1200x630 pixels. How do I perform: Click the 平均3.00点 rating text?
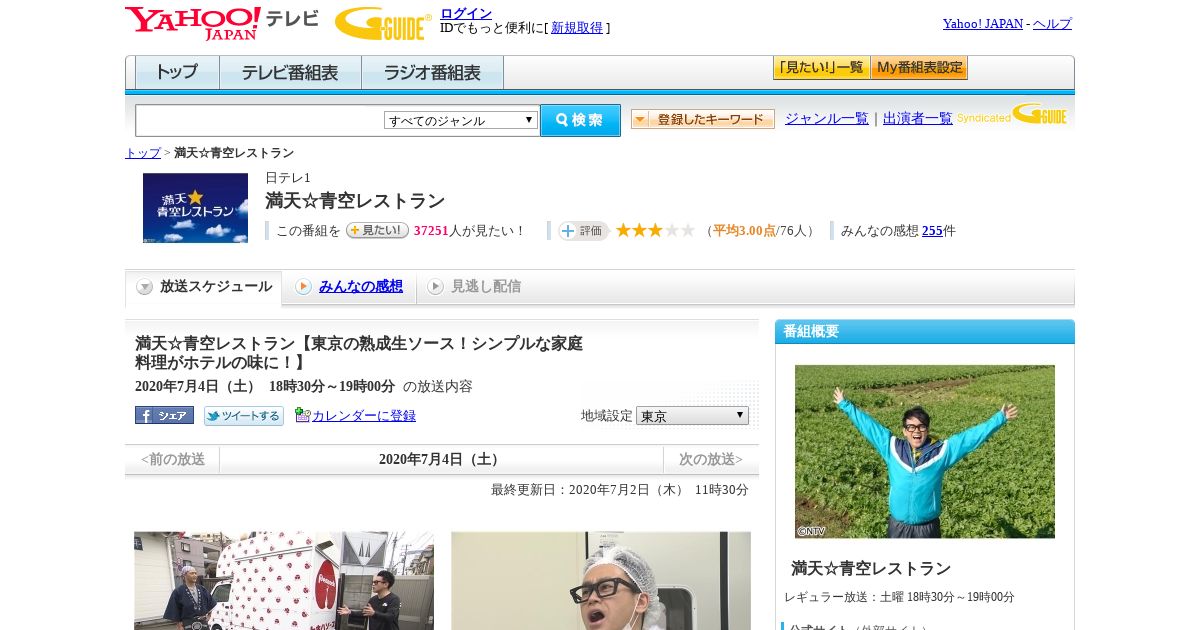click(744, 231)
